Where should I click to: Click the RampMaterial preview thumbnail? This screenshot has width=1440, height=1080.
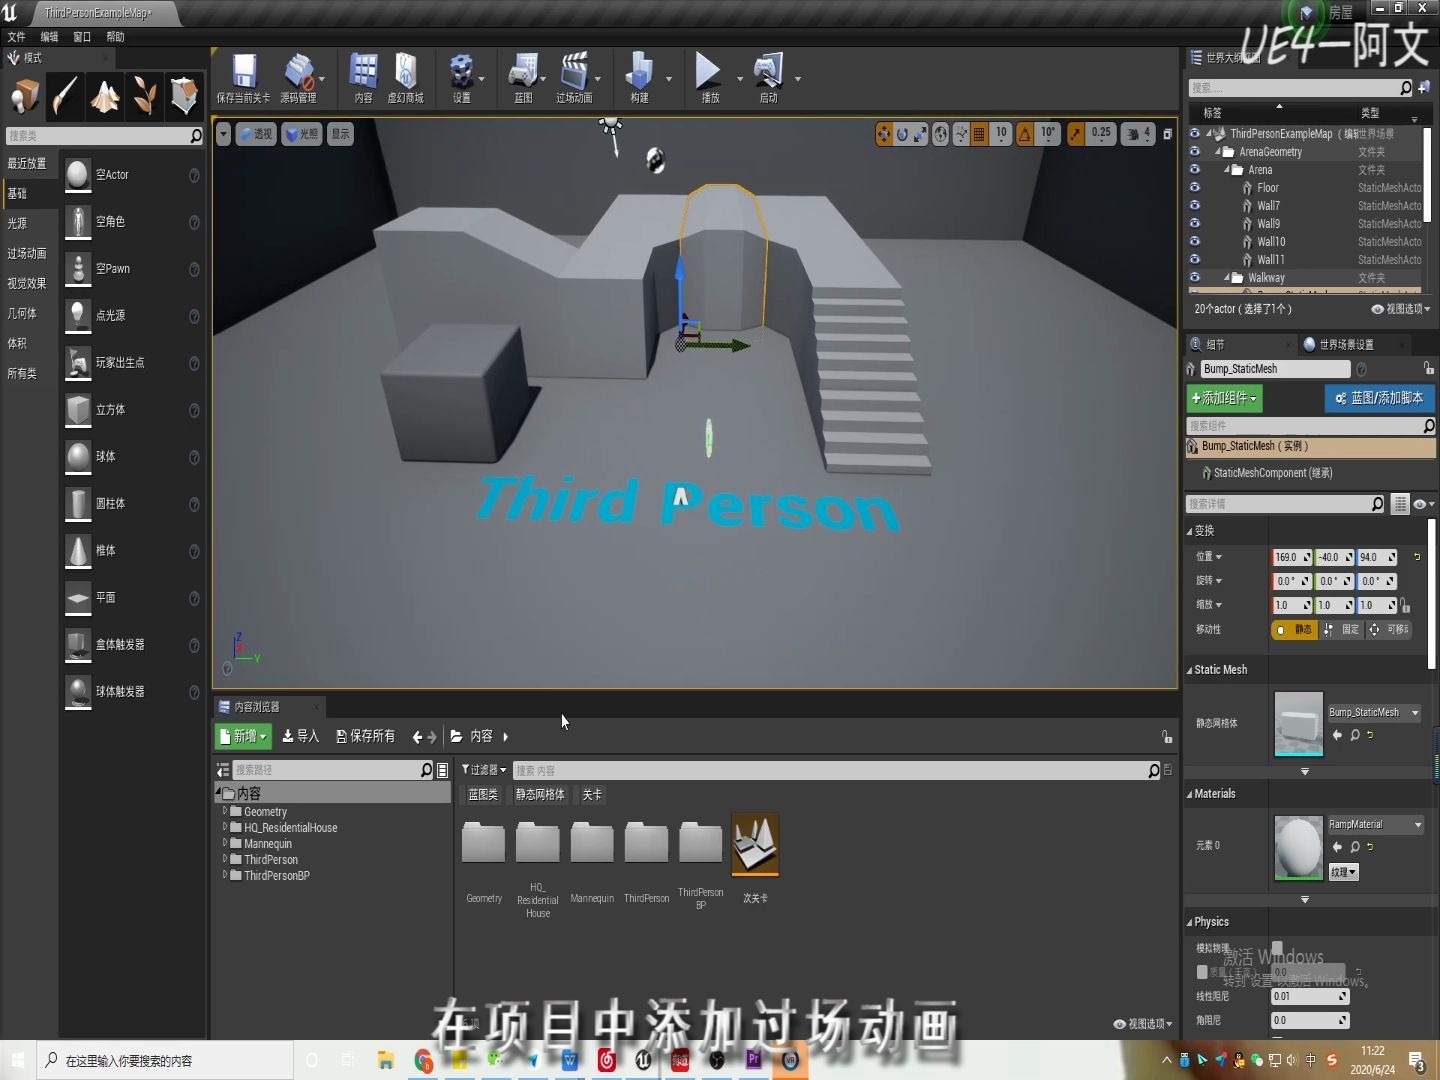click(x=1299, y=848)
